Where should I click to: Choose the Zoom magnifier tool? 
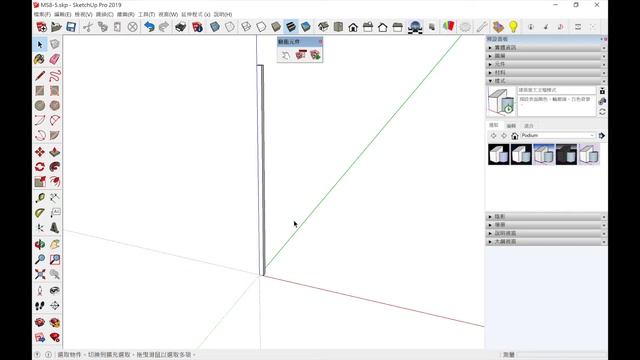40,259
